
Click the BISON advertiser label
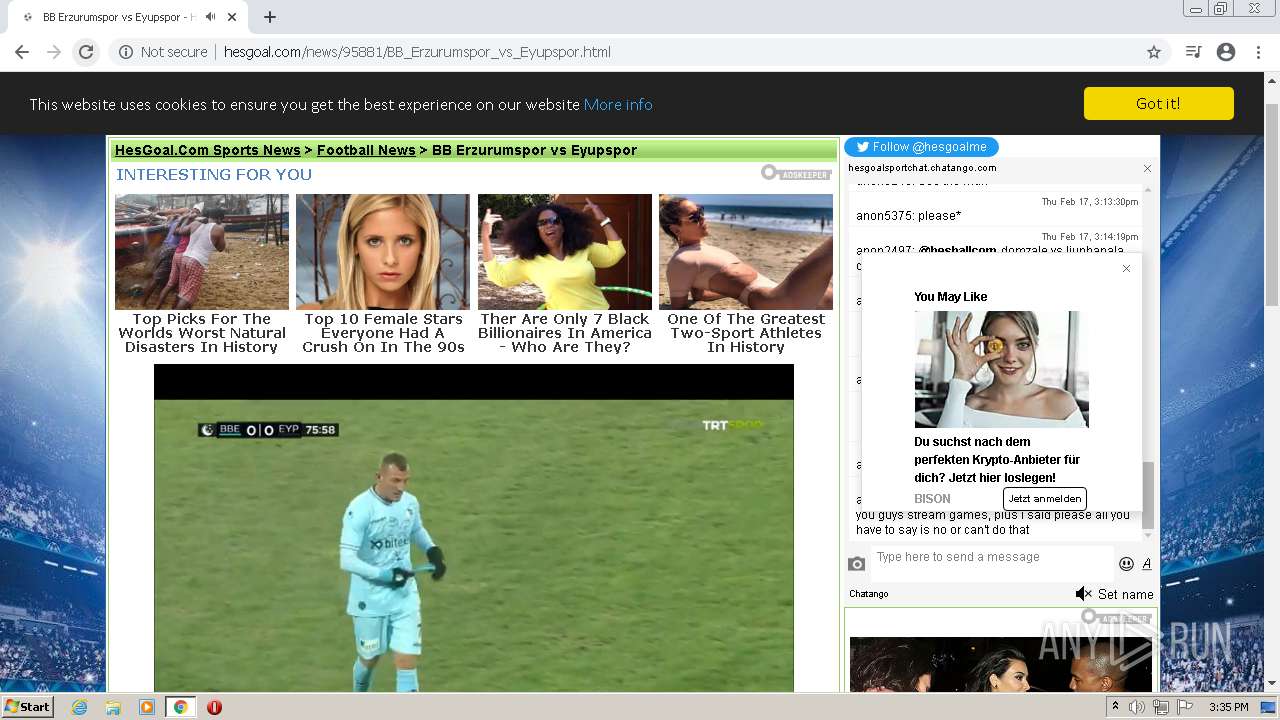pyautogui.click(x=932, y=498)
